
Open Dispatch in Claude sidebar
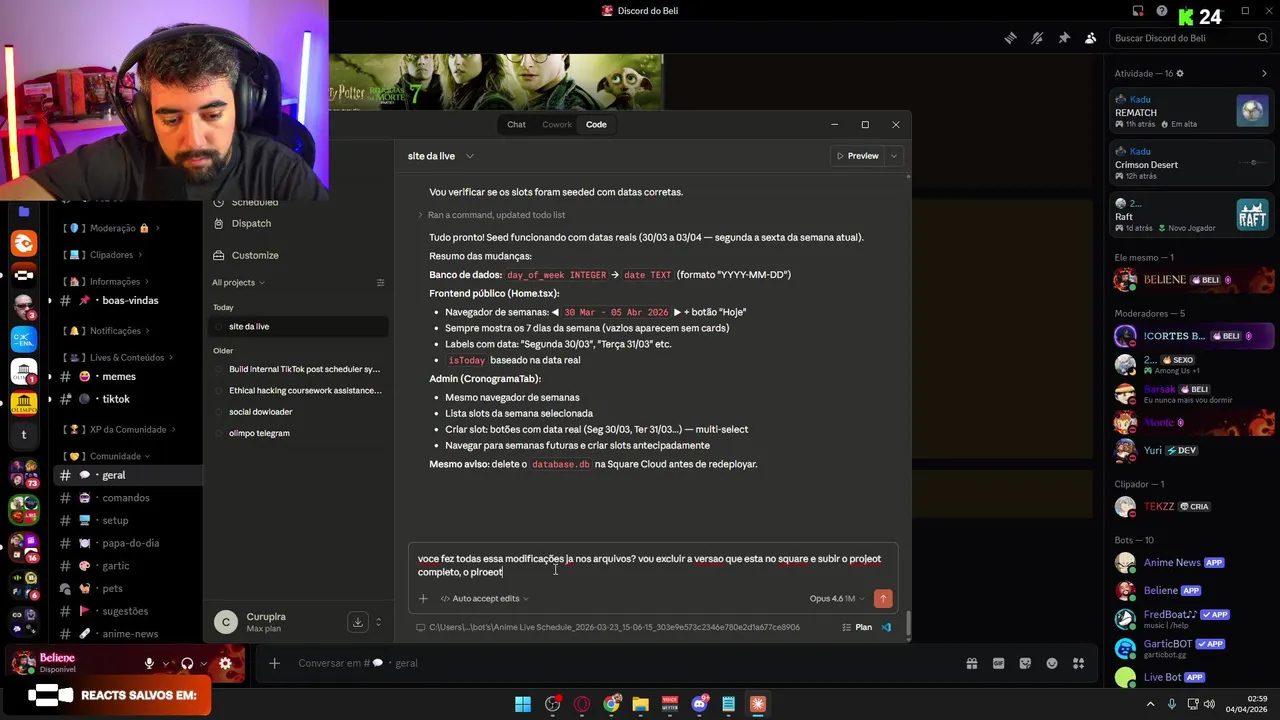click(251, 223)
